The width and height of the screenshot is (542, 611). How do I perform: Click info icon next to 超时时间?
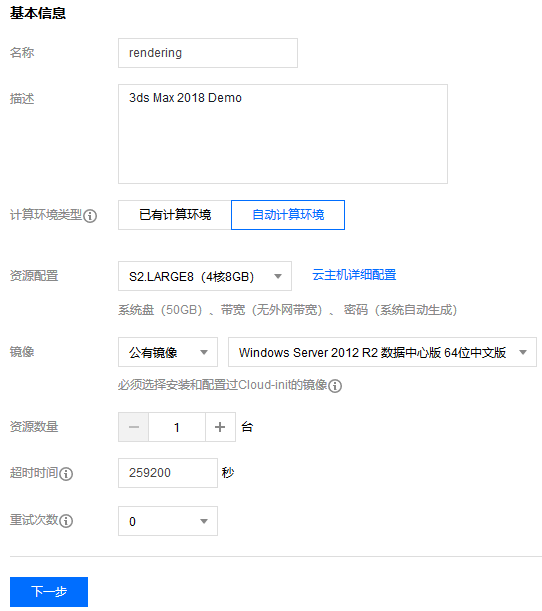point(66,473)
